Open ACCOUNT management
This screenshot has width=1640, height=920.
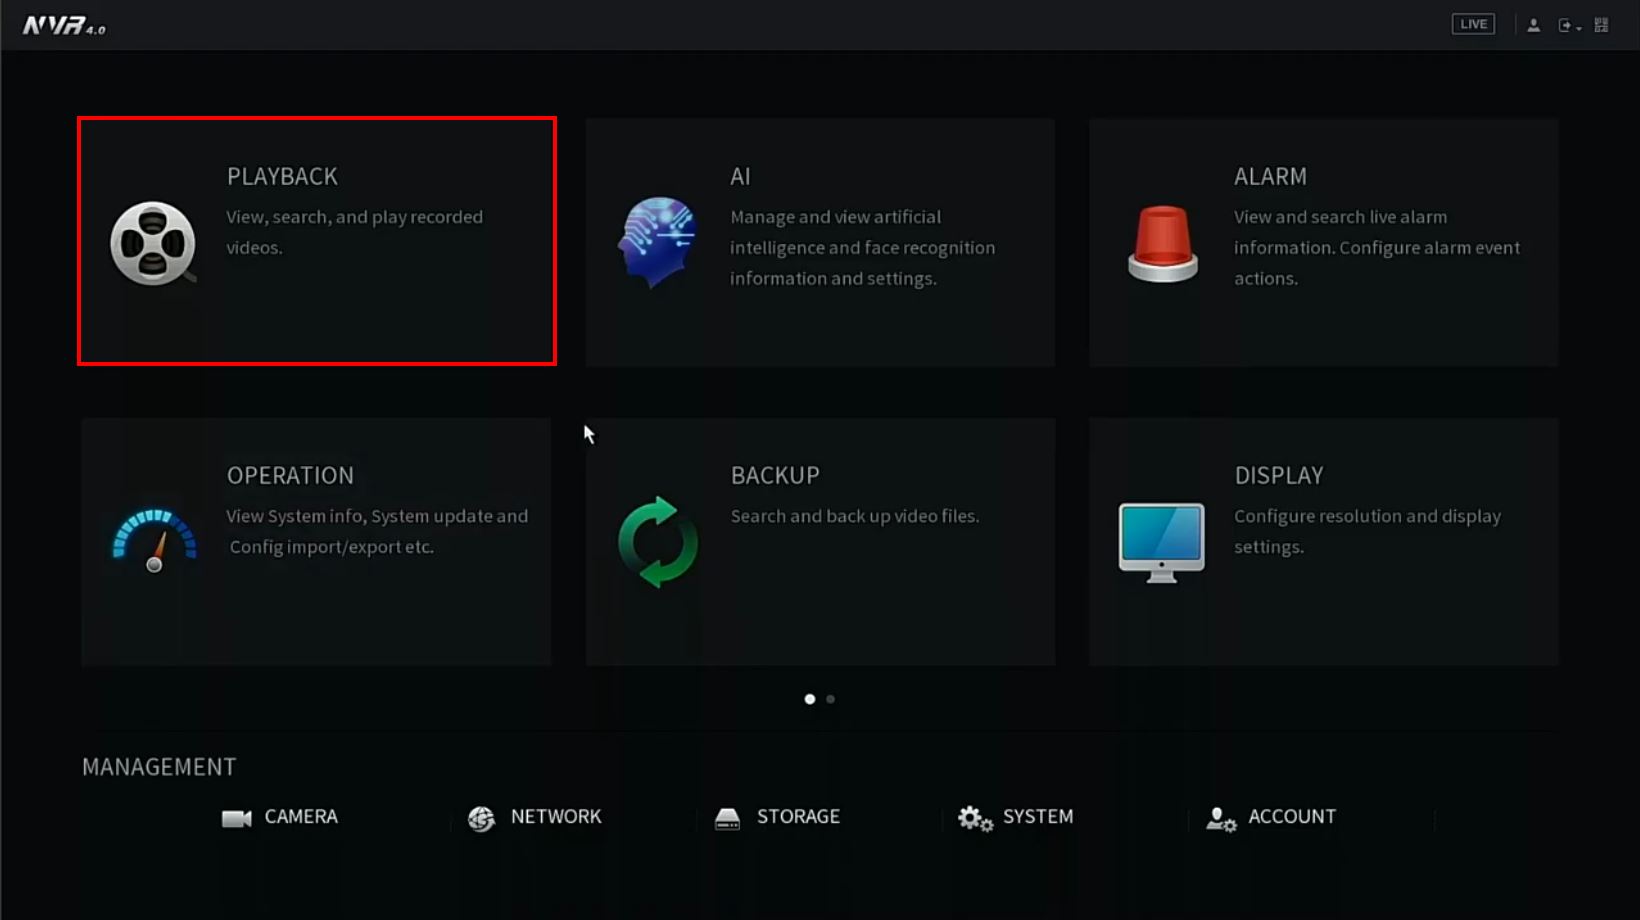pos(1292,817)
